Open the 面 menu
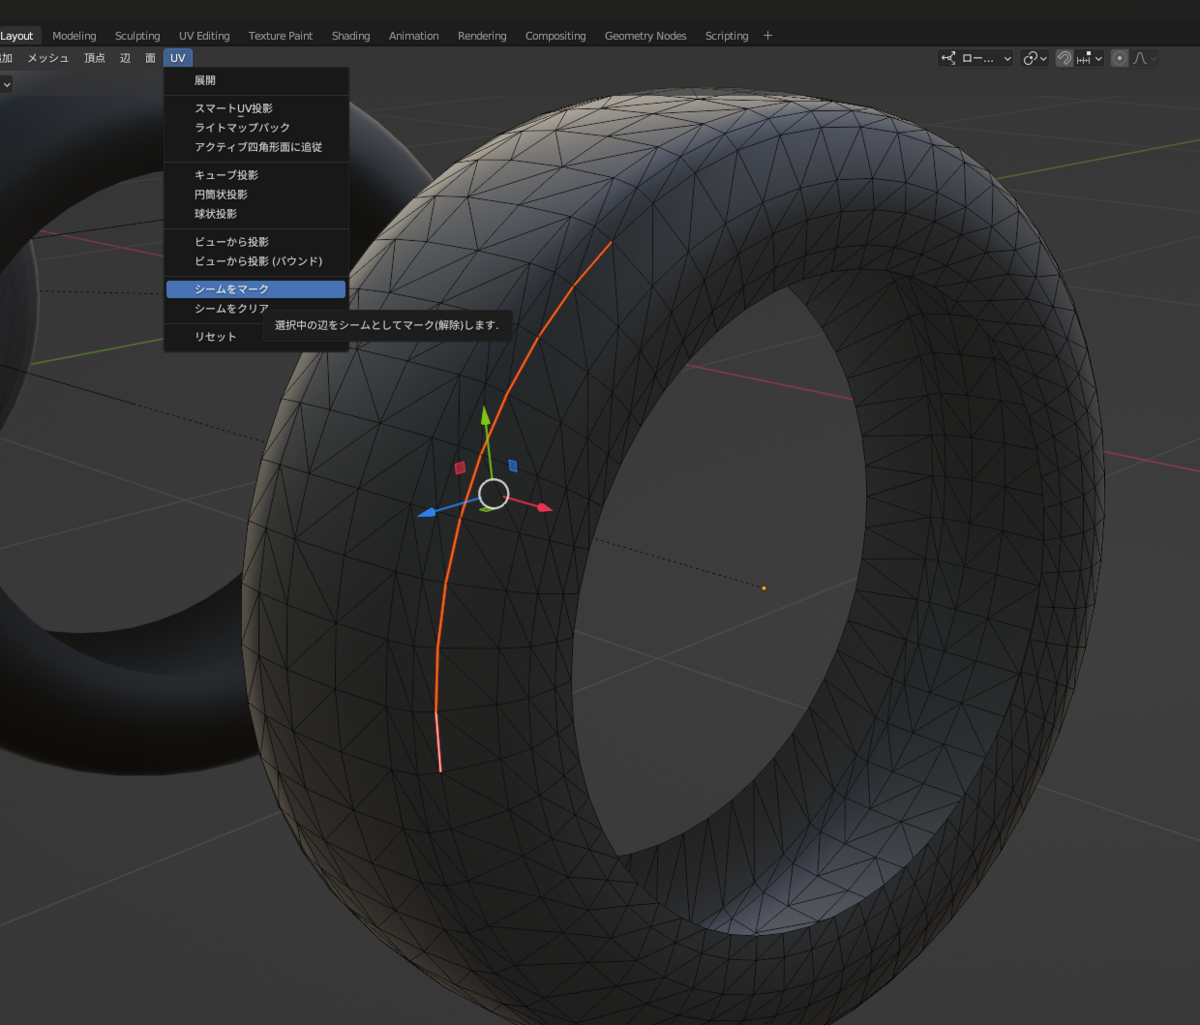This screenshot has width=1200, height=1025. (150, 58)
